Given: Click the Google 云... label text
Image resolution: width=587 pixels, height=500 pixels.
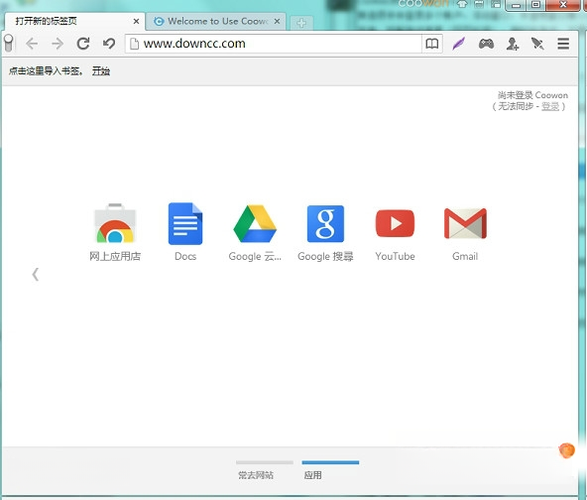Looking at the screenshot, I should coord(255,256).
